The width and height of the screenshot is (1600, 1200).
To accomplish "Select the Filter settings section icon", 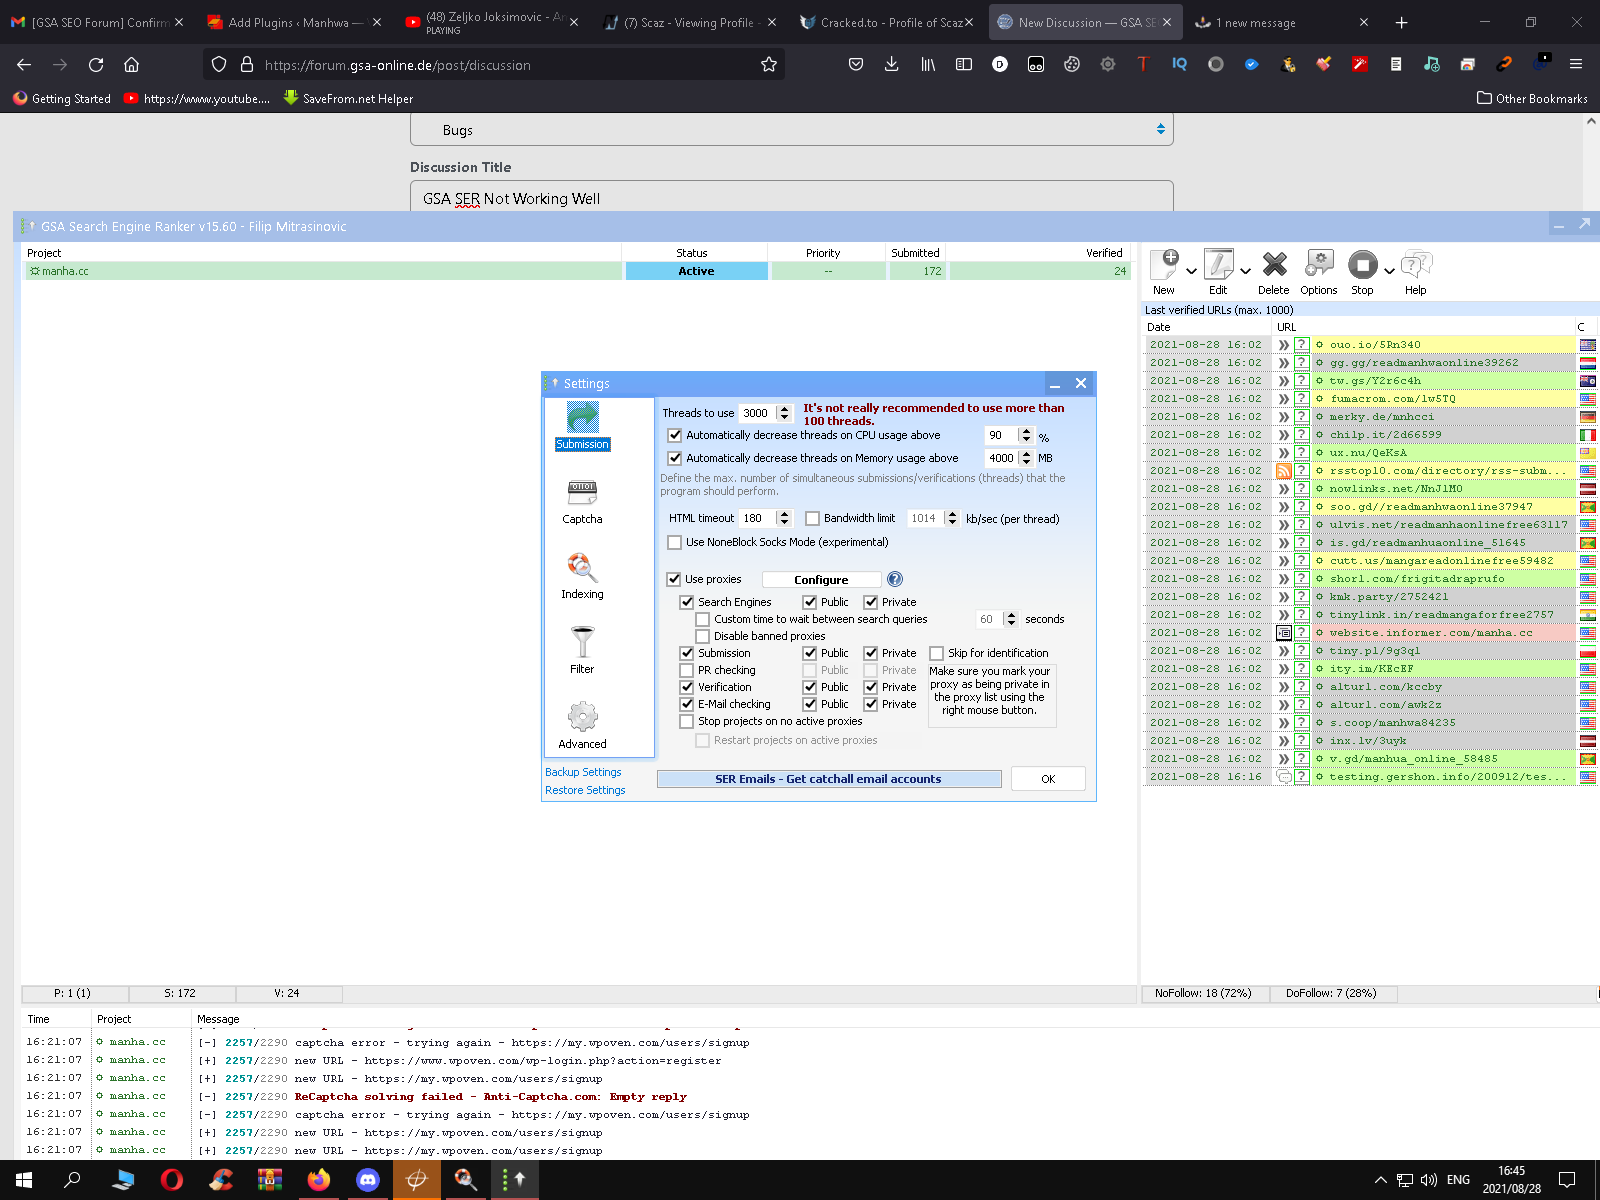I will coord(582,642).
